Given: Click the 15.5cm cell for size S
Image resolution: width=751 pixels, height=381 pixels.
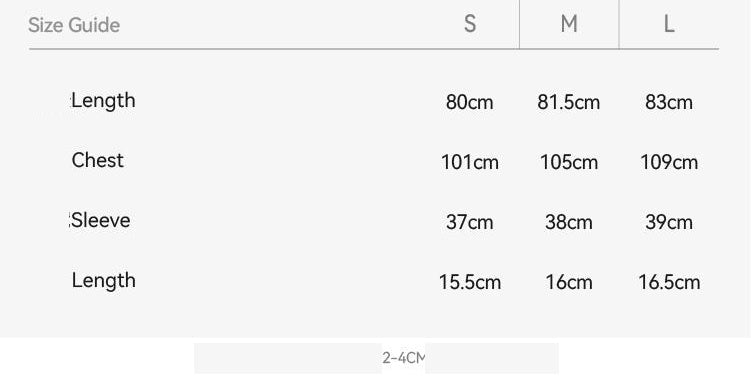Looking at the screenshot, I should click(470, 282).
